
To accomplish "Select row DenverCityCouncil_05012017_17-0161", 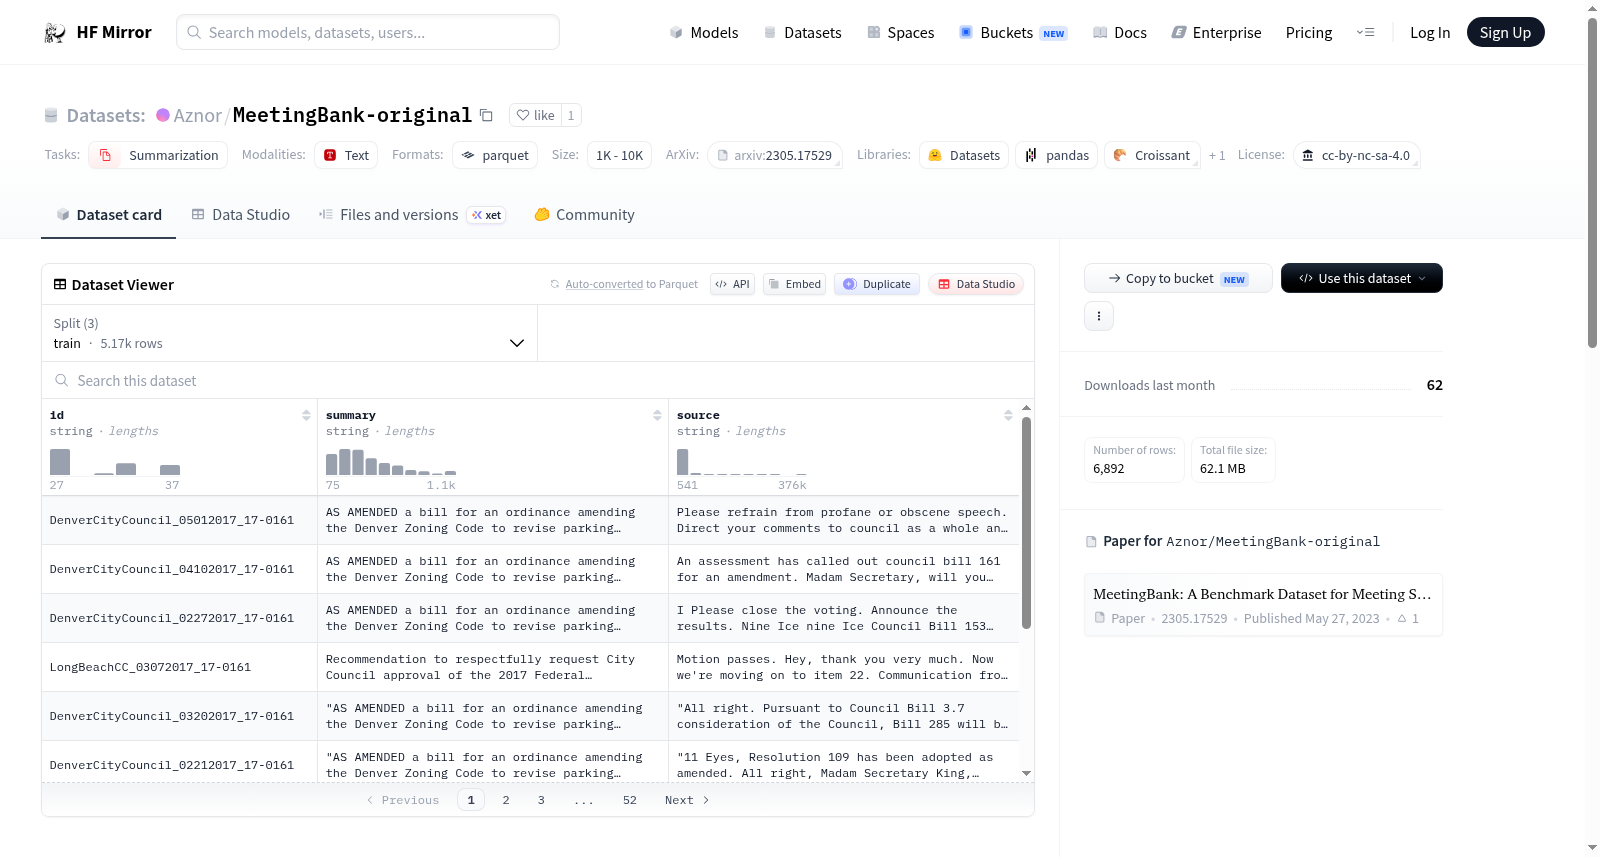I will click(530, 520).
